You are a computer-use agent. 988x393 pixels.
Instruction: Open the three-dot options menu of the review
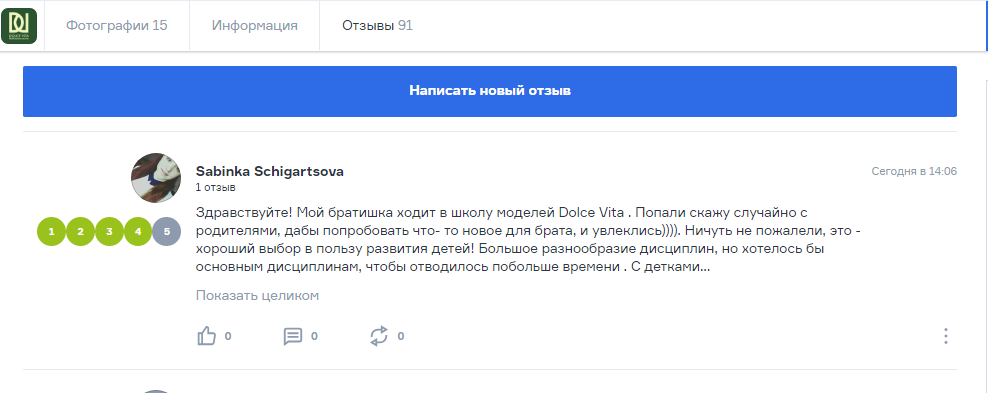click(946, 336)
